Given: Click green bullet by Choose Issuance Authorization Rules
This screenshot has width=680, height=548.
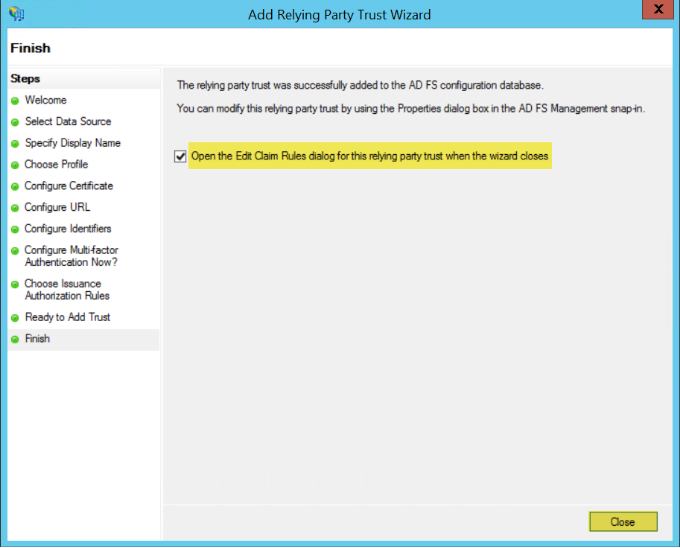Looking at the screenshot, I should (x=15, y=285).
